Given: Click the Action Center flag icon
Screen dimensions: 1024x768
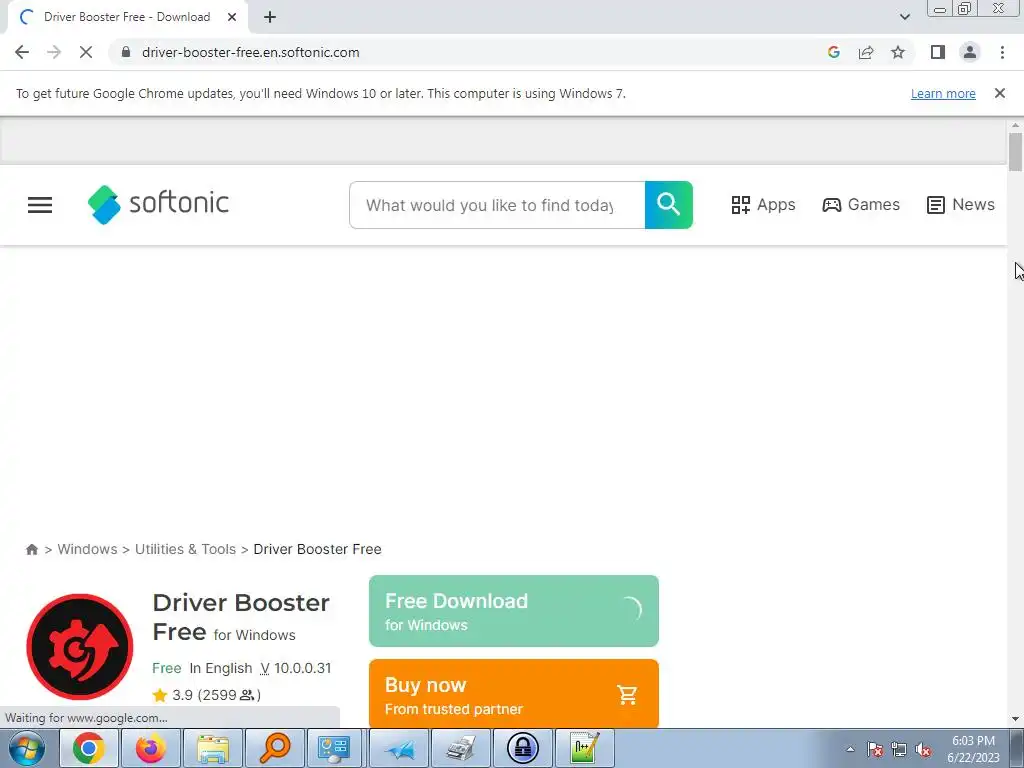Looking at the screenshot, I should [875, 749].
